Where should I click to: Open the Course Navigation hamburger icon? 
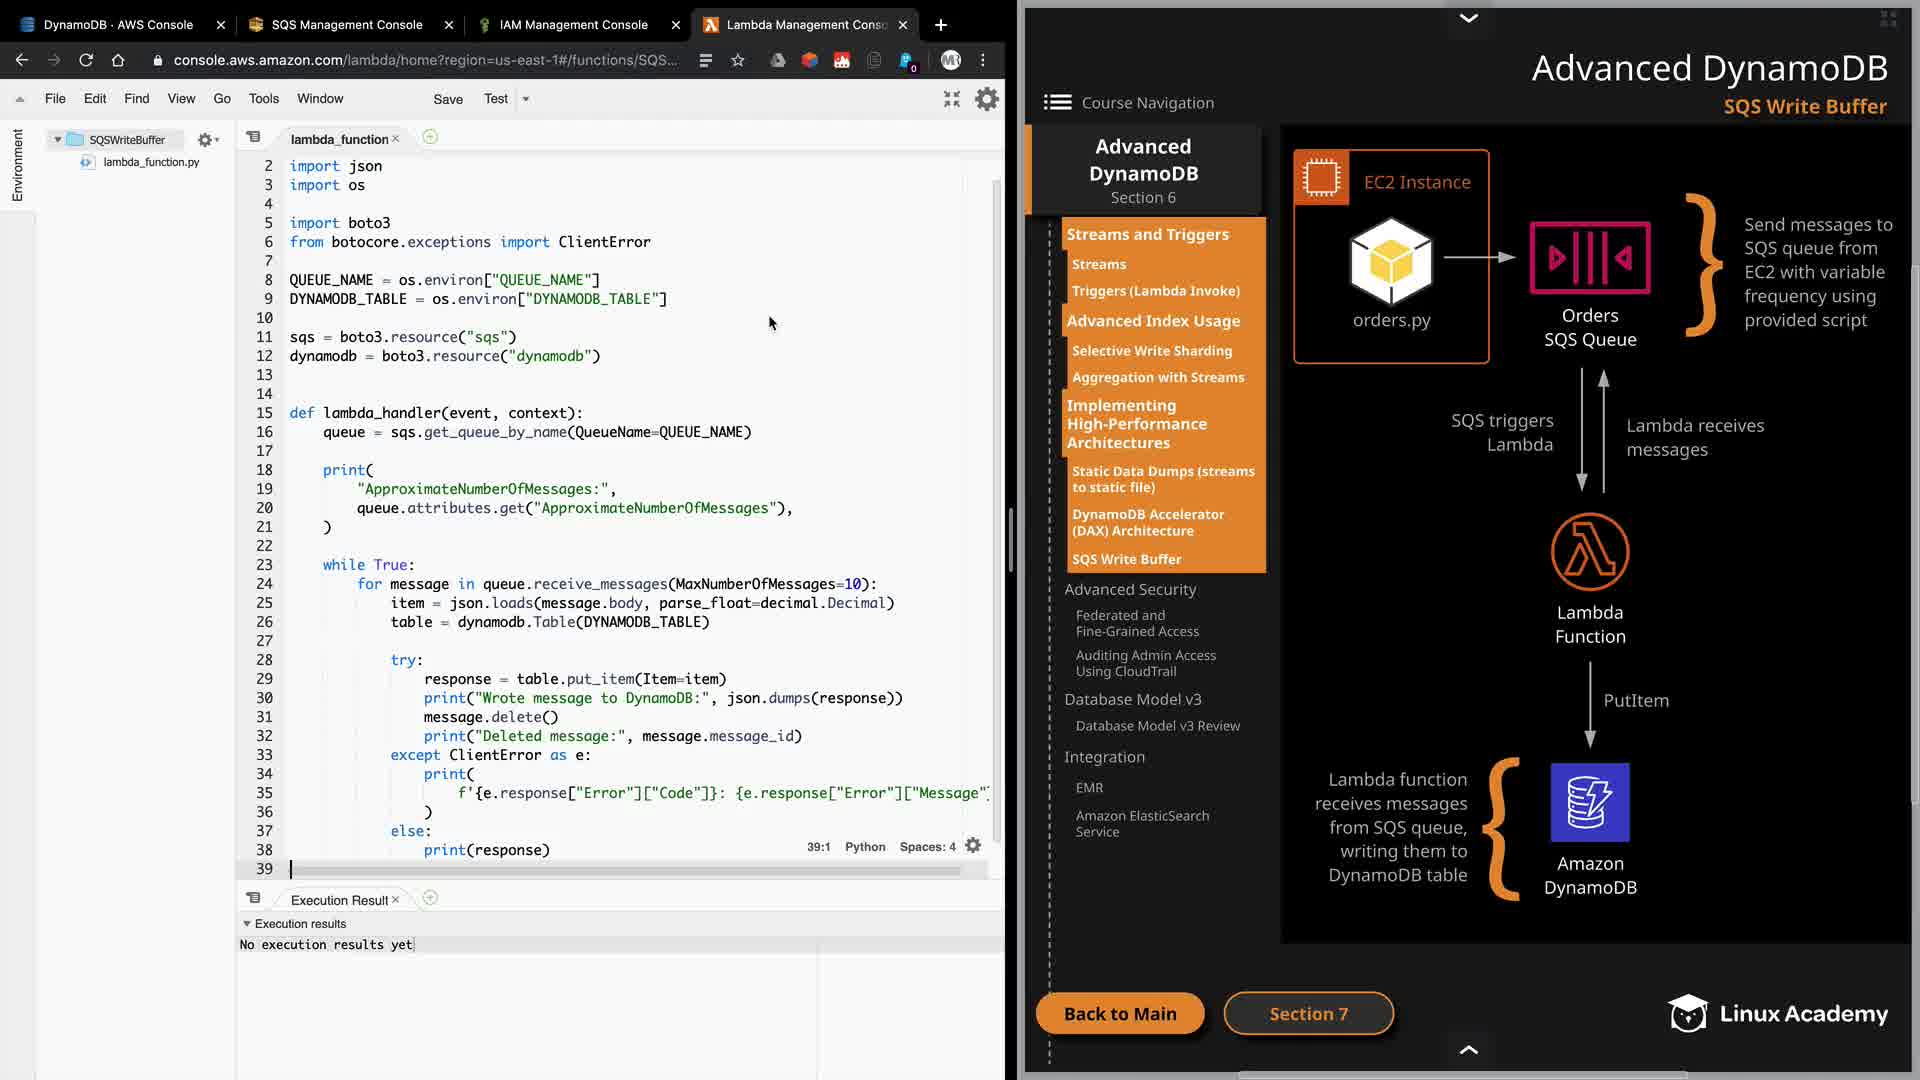tap(1057, 102)
